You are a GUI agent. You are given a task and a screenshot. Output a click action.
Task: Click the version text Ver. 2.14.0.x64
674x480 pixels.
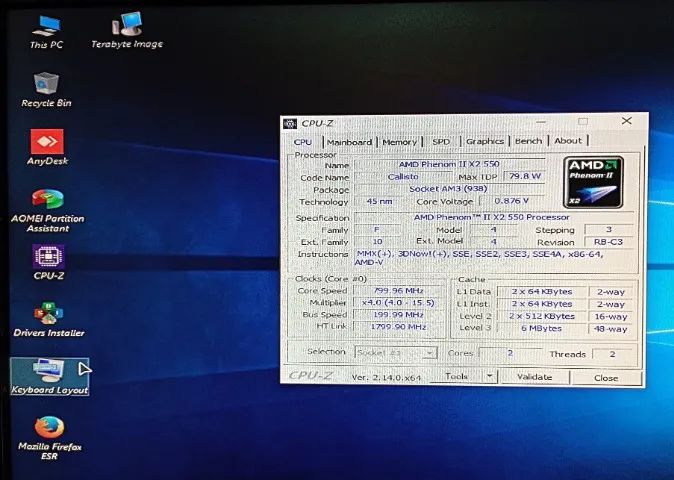coord(386,378)
